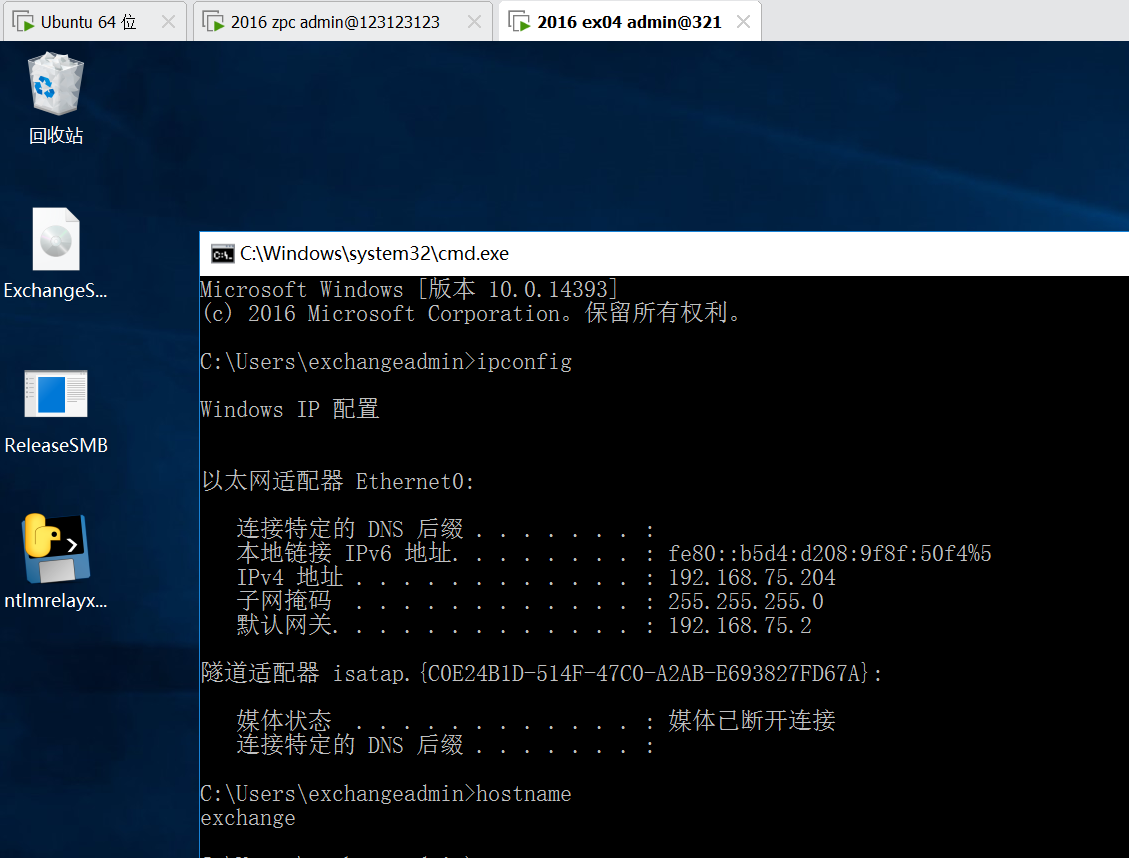Screen dimensions: 1129x858
Task: Click the cmd.exe window title text
Action: (374, 253)
